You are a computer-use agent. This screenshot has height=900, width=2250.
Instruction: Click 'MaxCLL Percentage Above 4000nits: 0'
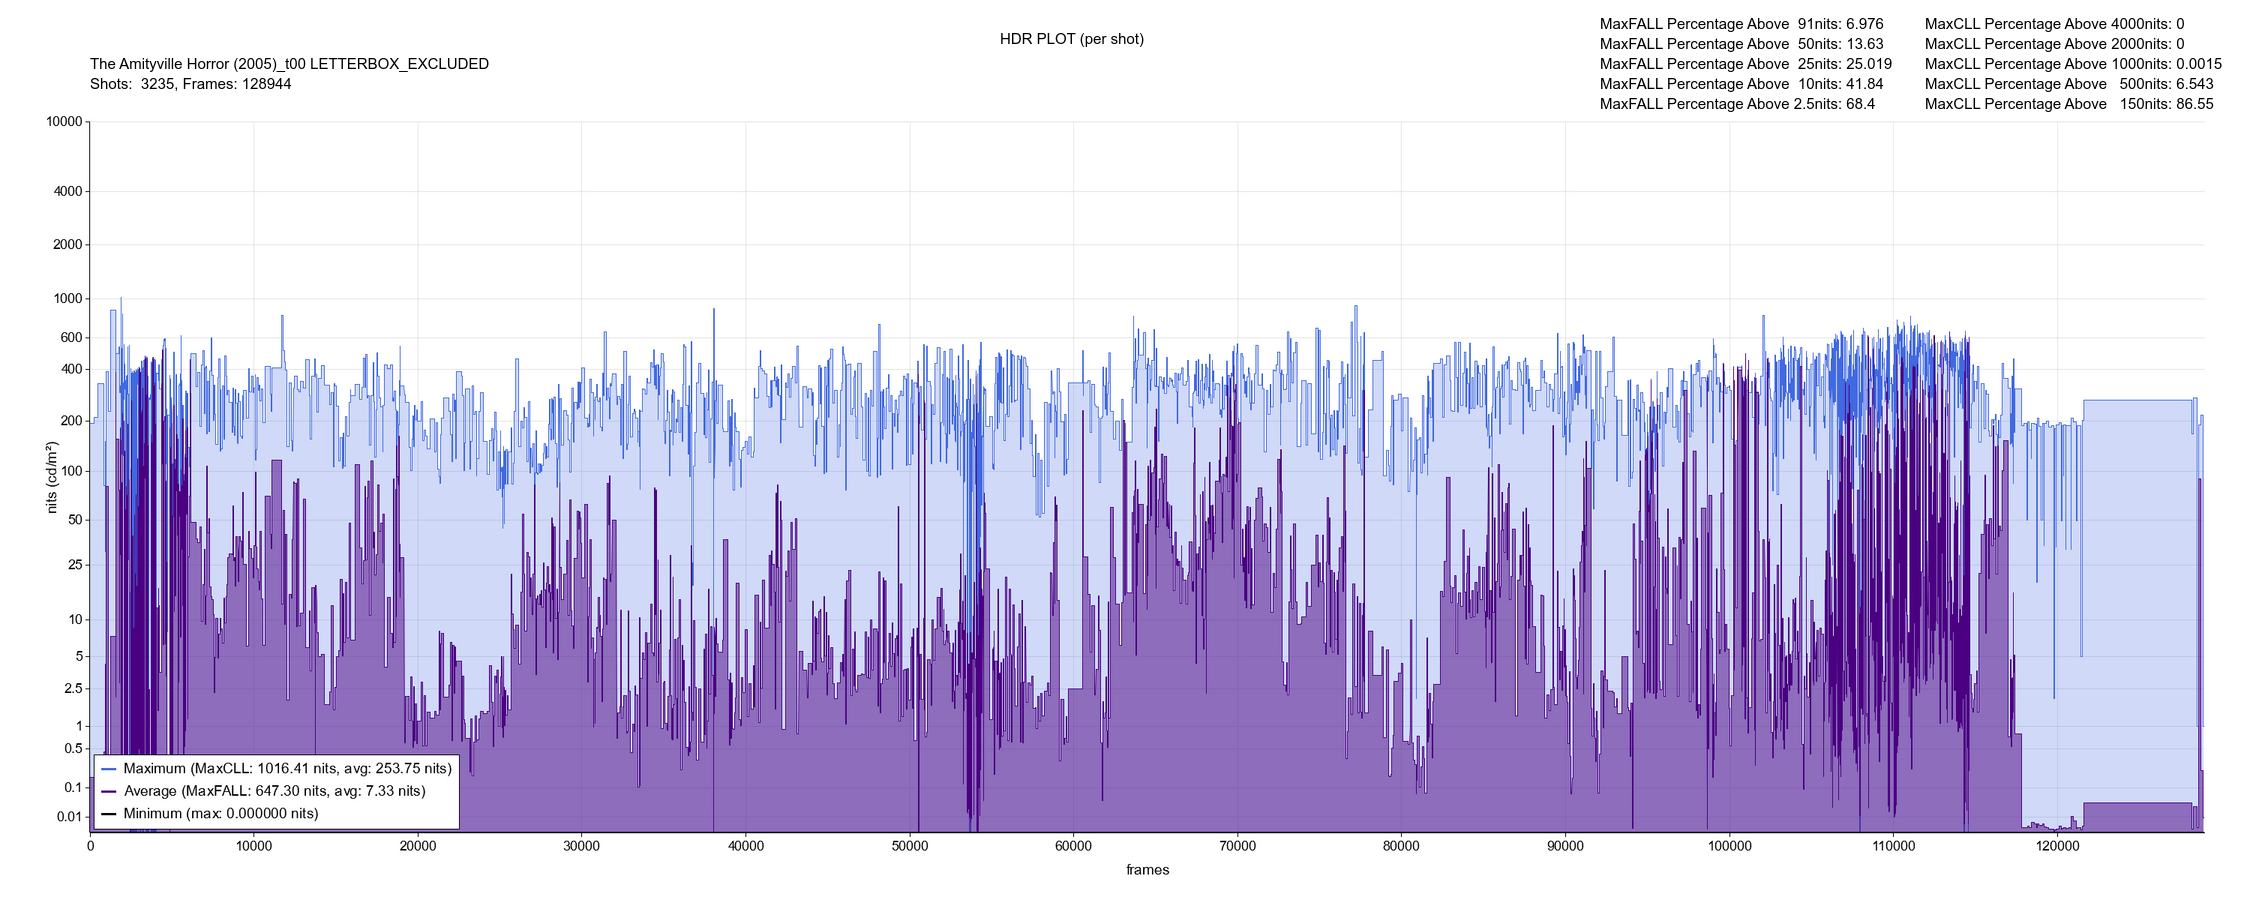click(2054, 24)
